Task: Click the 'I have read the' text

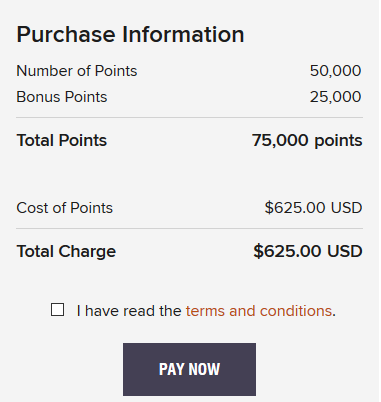Action: pyautogui.click(x=129, y=311)
